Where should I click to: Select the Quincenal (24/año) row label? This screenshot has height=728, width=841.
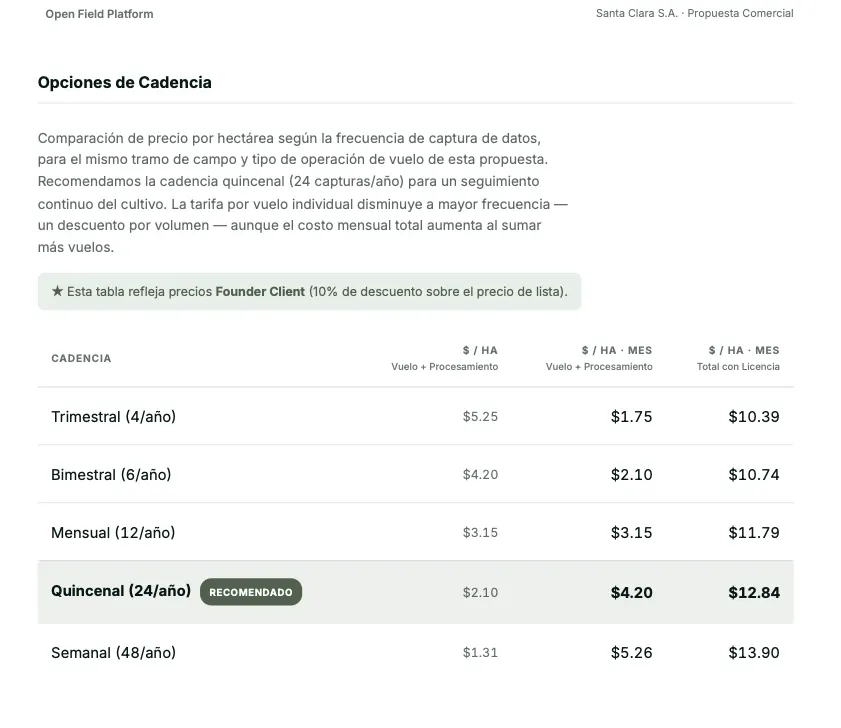click(121, 591)
